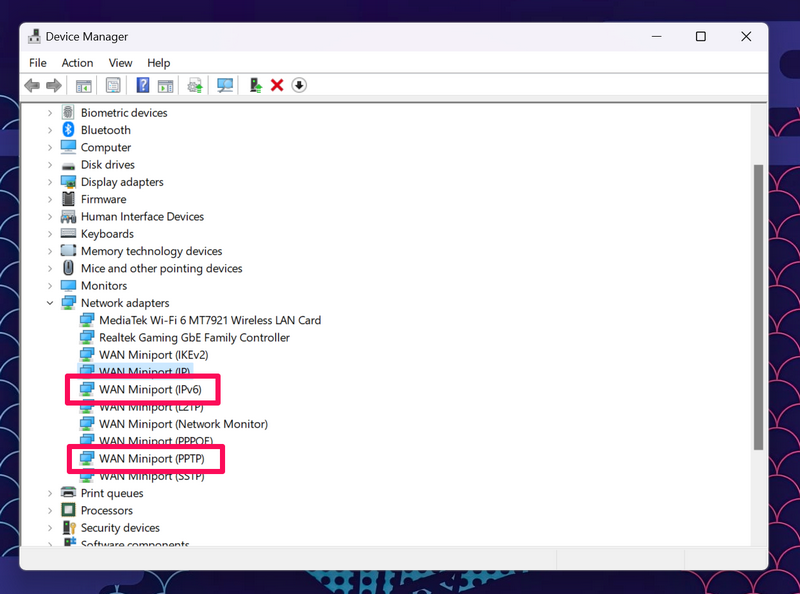Click the Update driver icon with green arrow

click(256, 86)
